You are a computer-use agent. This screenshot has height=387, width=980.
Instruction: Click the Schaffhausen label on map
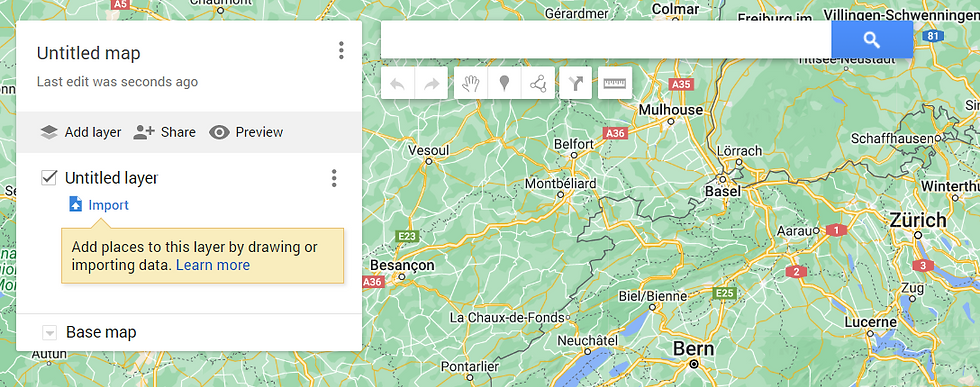(892, 138)
